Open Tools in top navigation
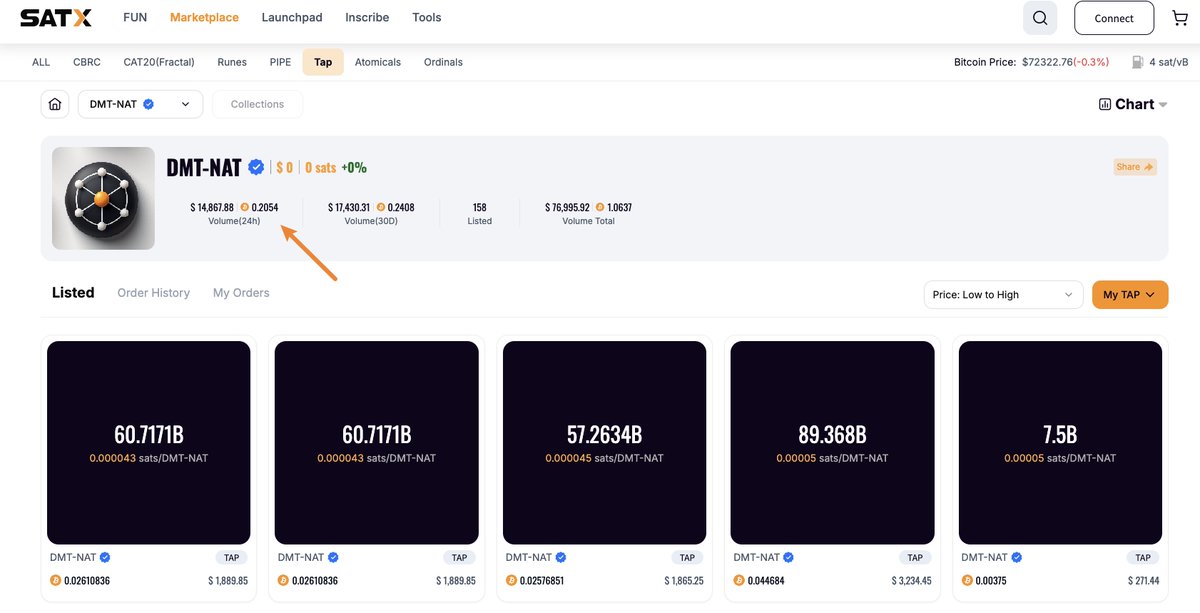 427,18
